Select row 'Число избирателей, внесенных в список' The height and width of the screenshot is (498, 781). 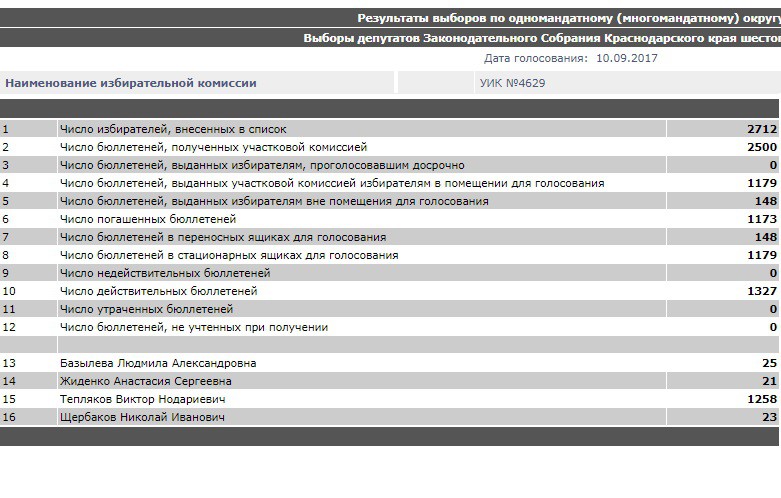173,129
